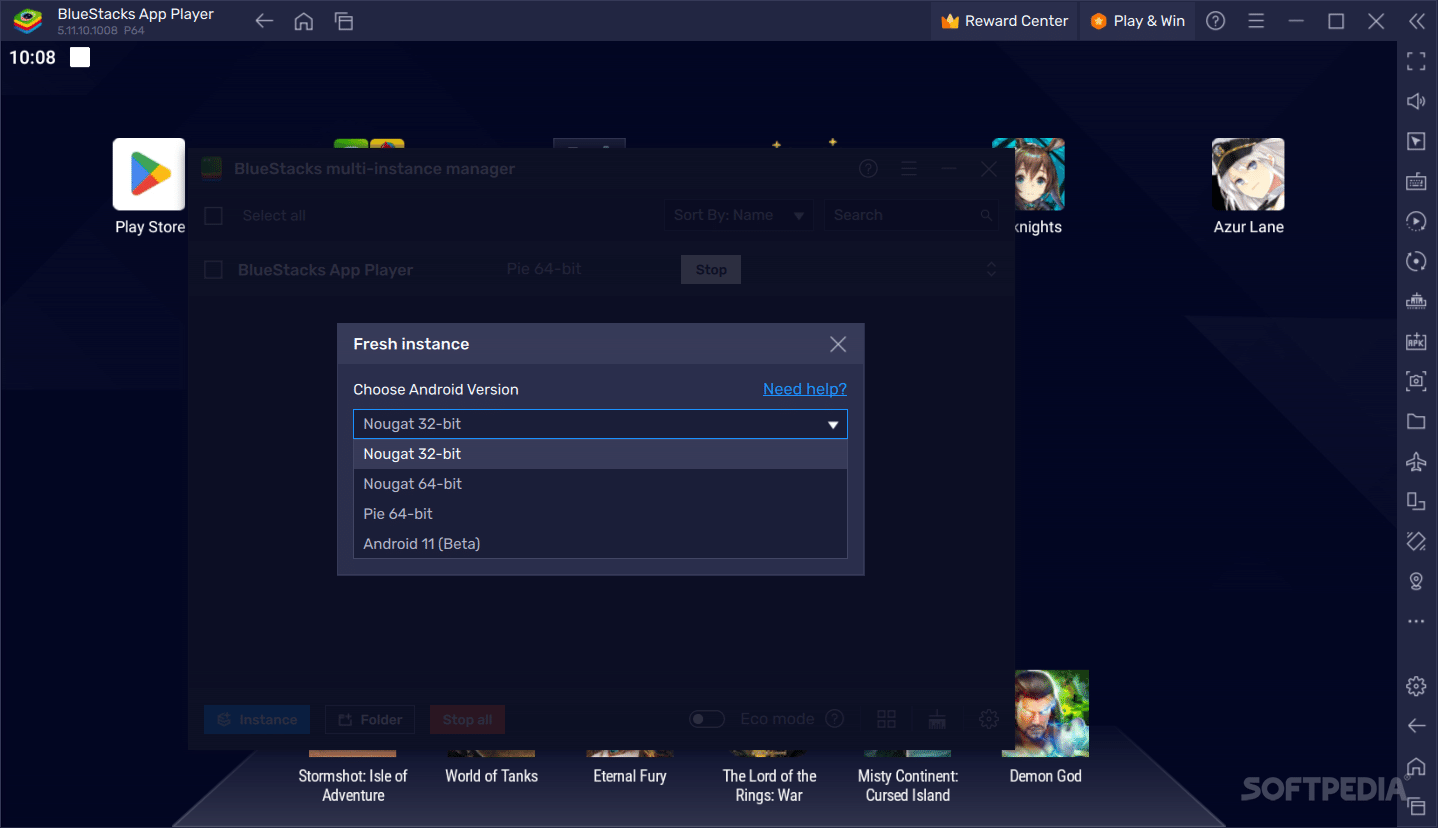Click the Instance button in manager
This screenshot has height=828, width=1438.
tap(257, 720)
